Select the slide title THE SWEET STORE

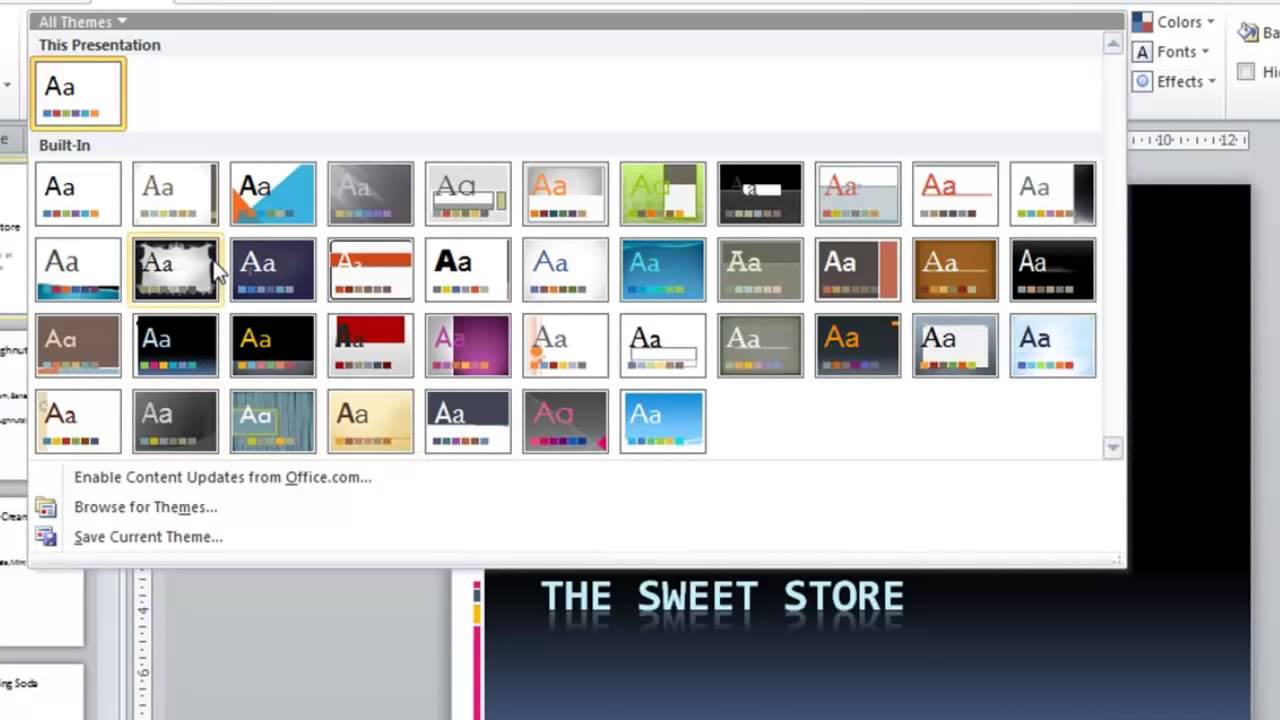click(723, 597)
